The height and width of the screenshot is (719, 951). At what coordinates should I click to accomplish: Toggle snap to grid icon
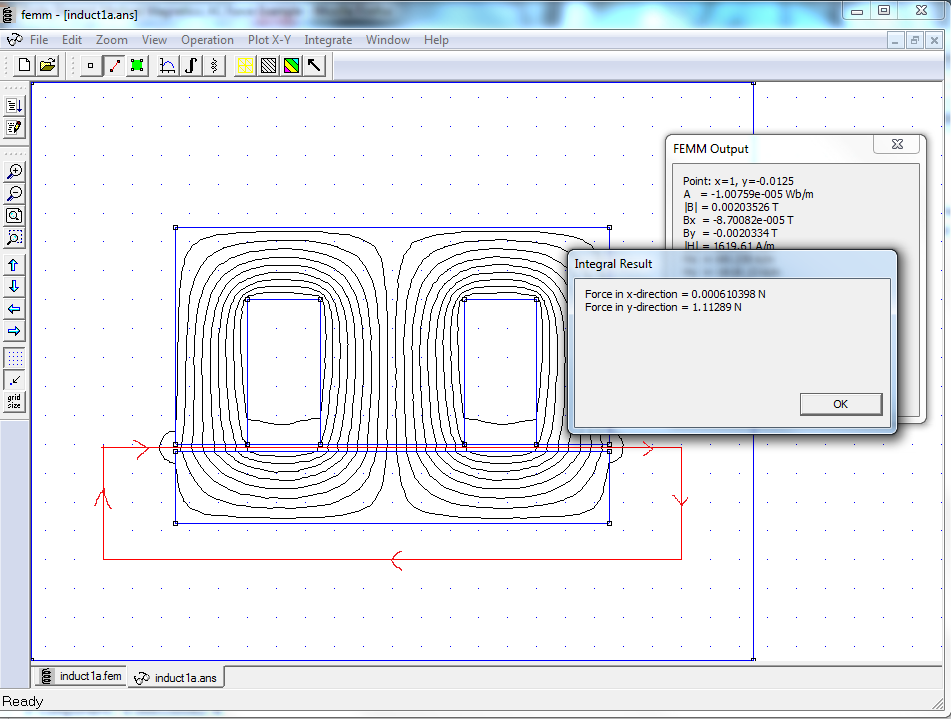(x=14, y=380)
